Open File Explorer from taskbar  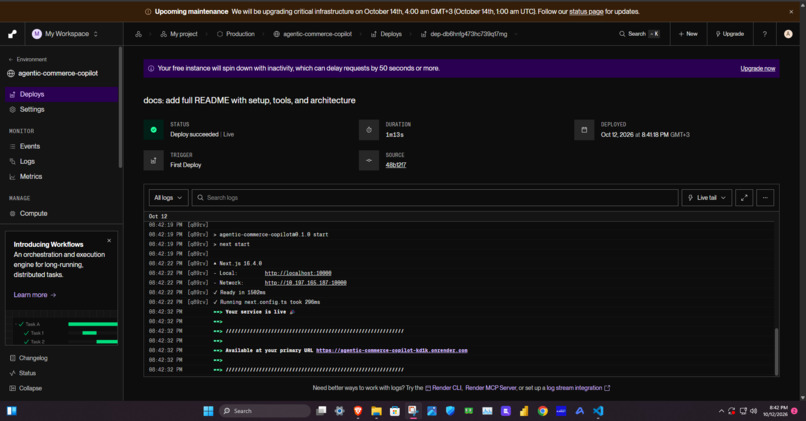point(376,411)
